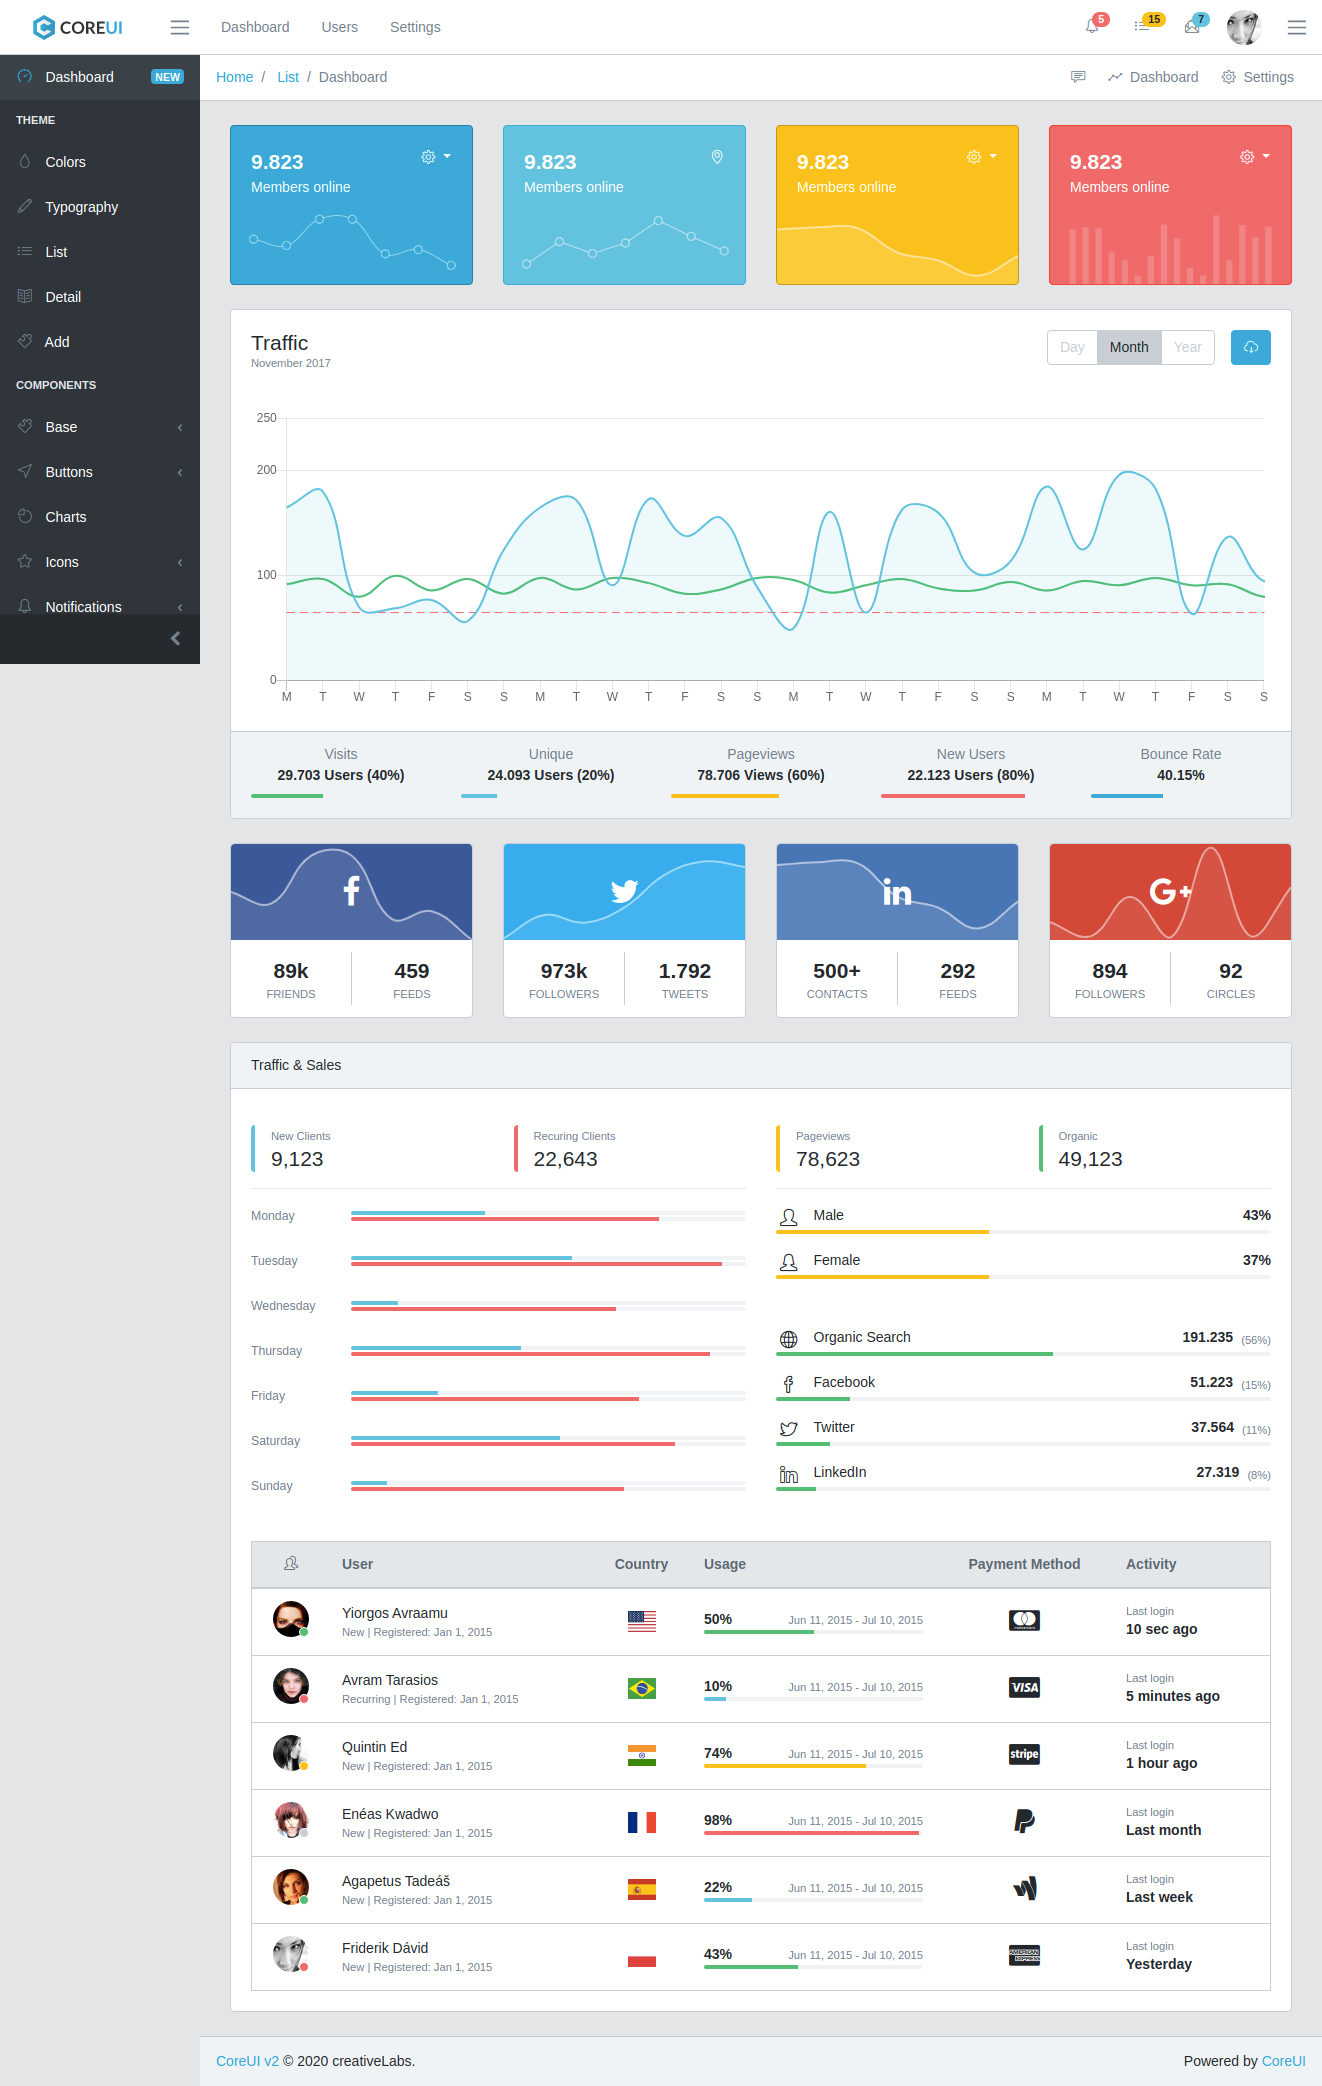Expand the Buttons sidebar group
1322x2086 pixels.
click(100, 472)
